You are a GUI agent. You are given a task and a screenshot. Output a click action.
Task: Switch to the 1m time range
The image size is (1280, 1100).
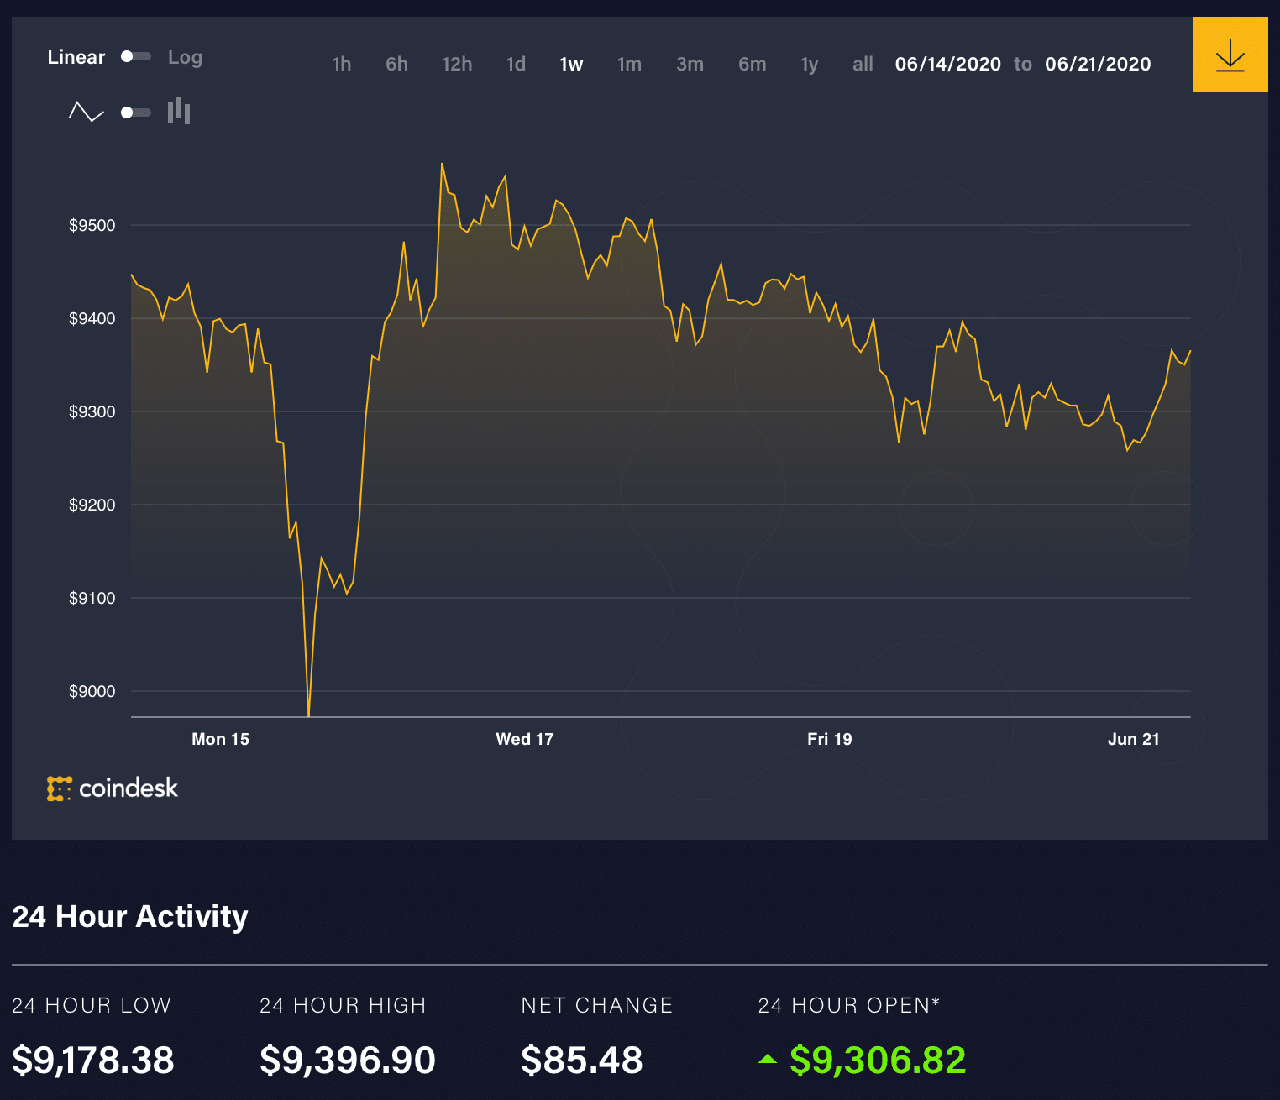(629, 64)
